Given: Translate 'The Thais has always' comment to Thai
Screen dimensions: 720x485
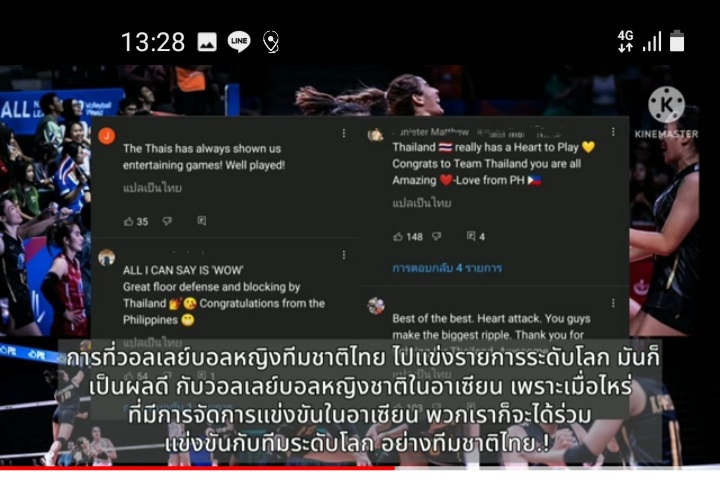Looking at the screenshot, I should [152, 188].
